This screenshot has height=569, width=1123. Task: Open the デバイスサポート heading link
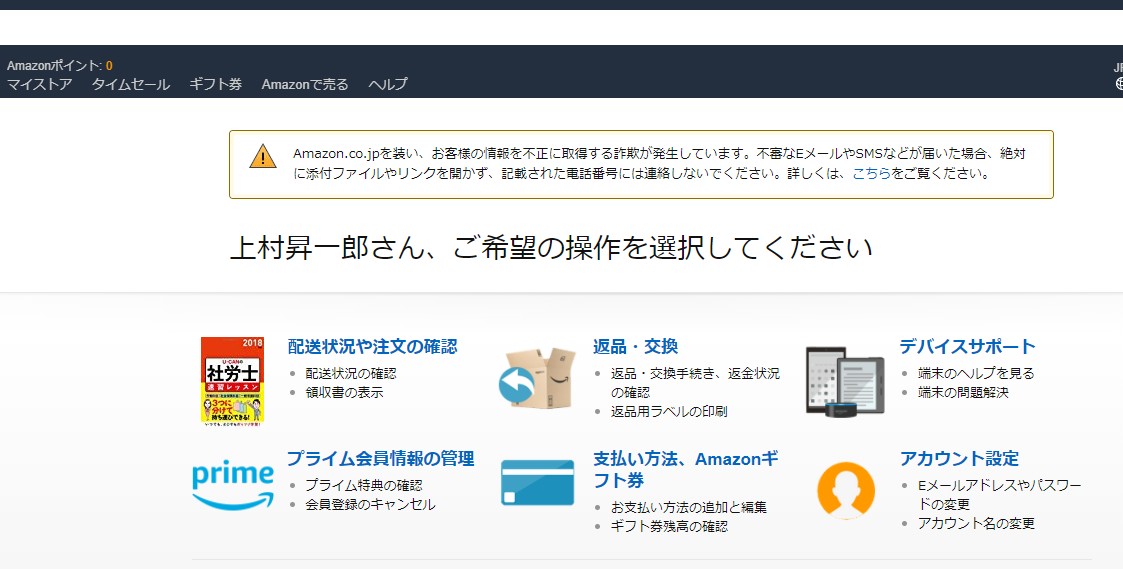pyautogui.click(x=968, y=347)
